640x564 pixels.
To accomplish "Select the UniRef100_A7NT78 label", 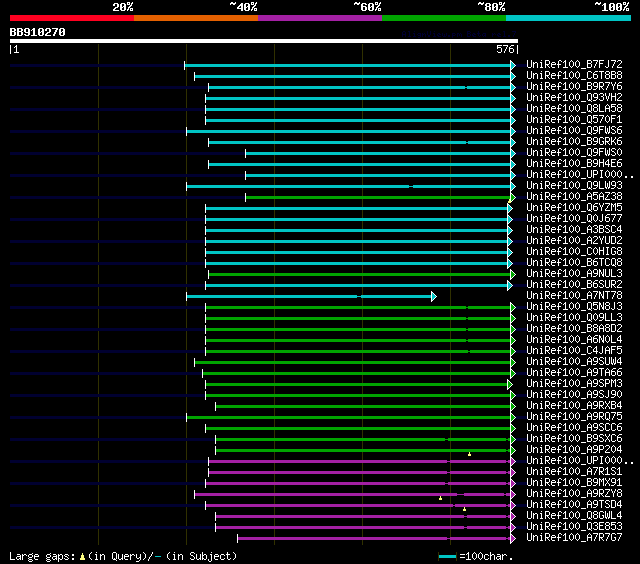I will (574, 296).
